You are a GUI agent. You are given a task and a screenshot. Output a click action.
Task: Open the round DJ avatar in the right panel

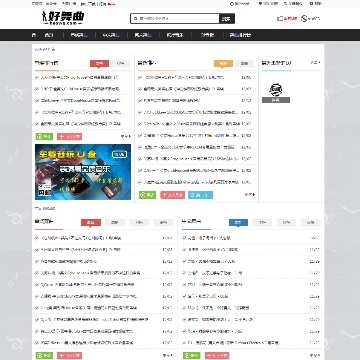point(276,90)
